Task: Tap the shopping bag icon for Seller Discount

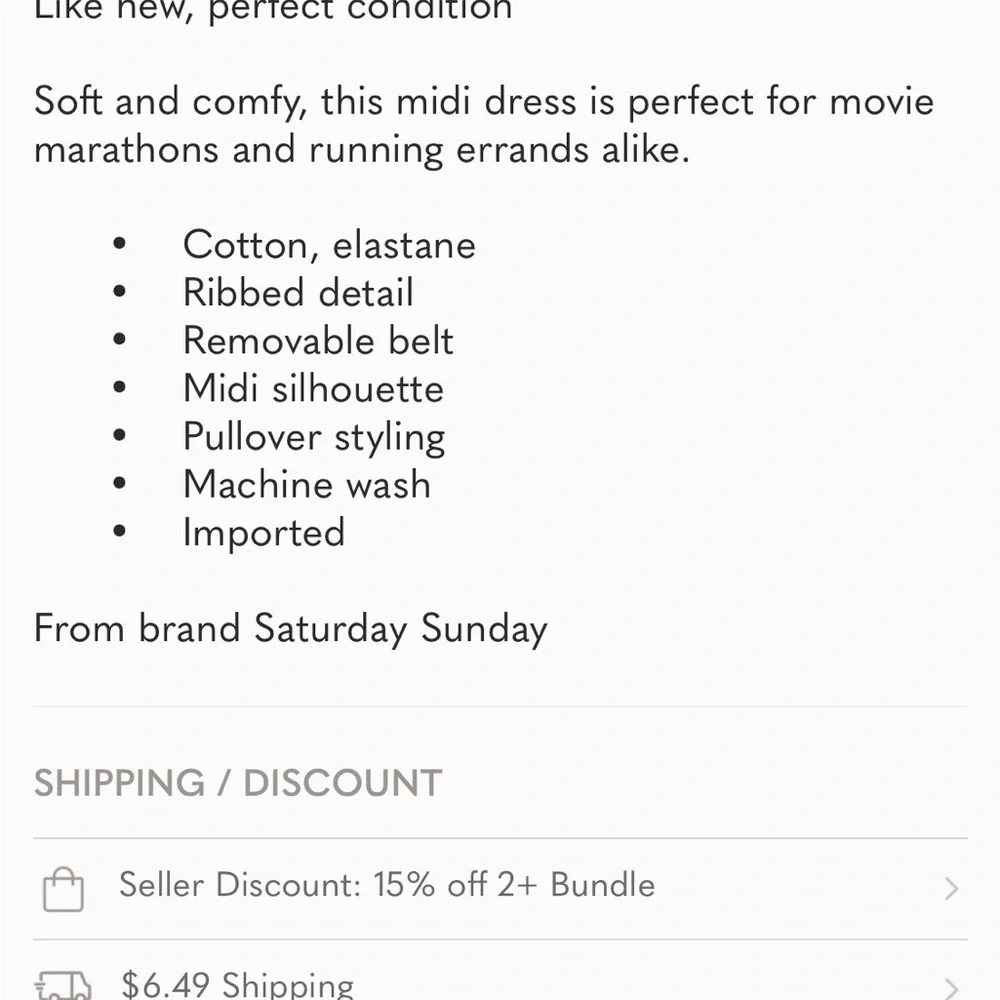Action: pos(63,889)
